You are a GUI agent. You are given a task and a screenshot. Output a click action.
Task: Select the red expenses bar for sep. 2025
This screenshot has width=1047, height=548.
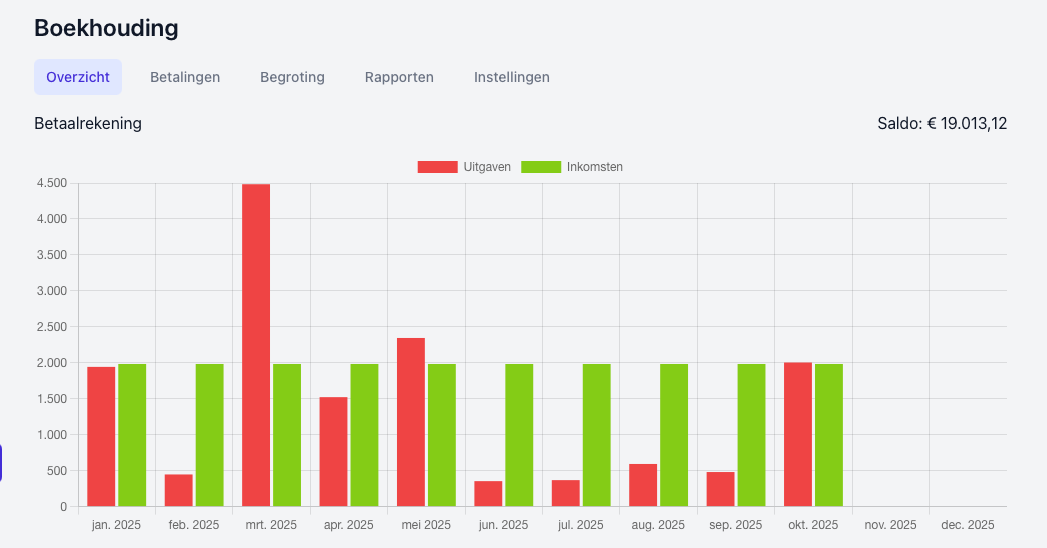pyautogui.click(x=720, y=489)
